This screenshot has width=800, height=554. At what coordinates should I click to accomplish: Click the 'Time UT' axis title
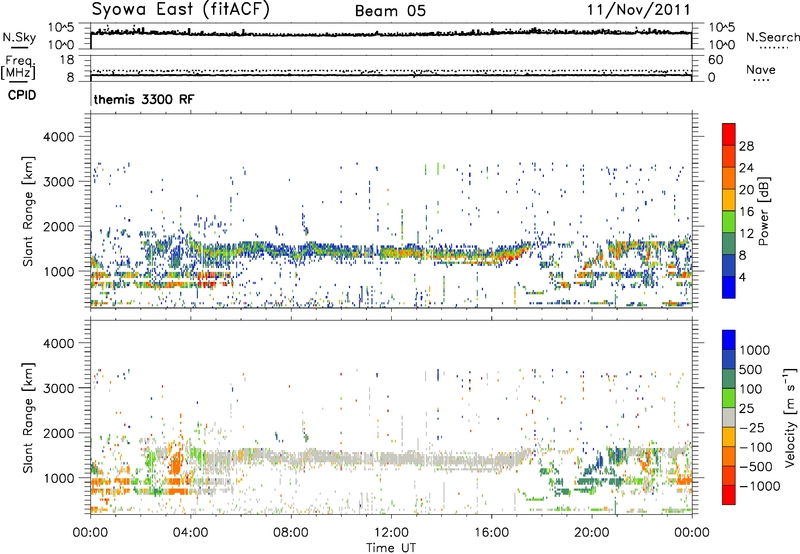[391, 548]
